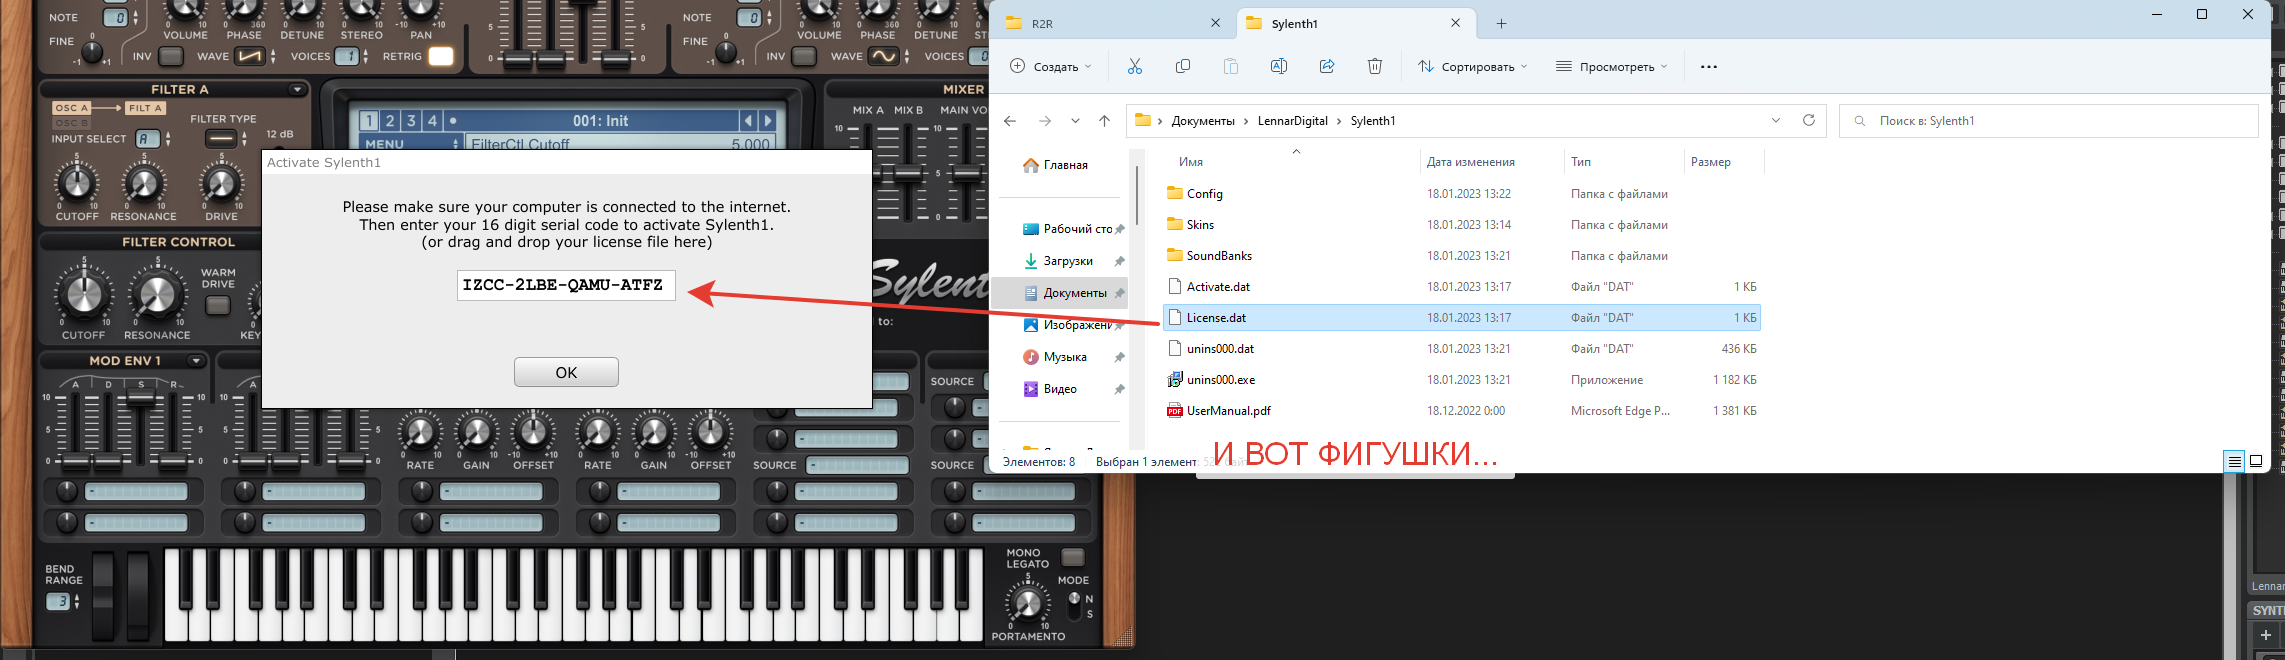Expand the address bar history dropdown

(1776, 120)
